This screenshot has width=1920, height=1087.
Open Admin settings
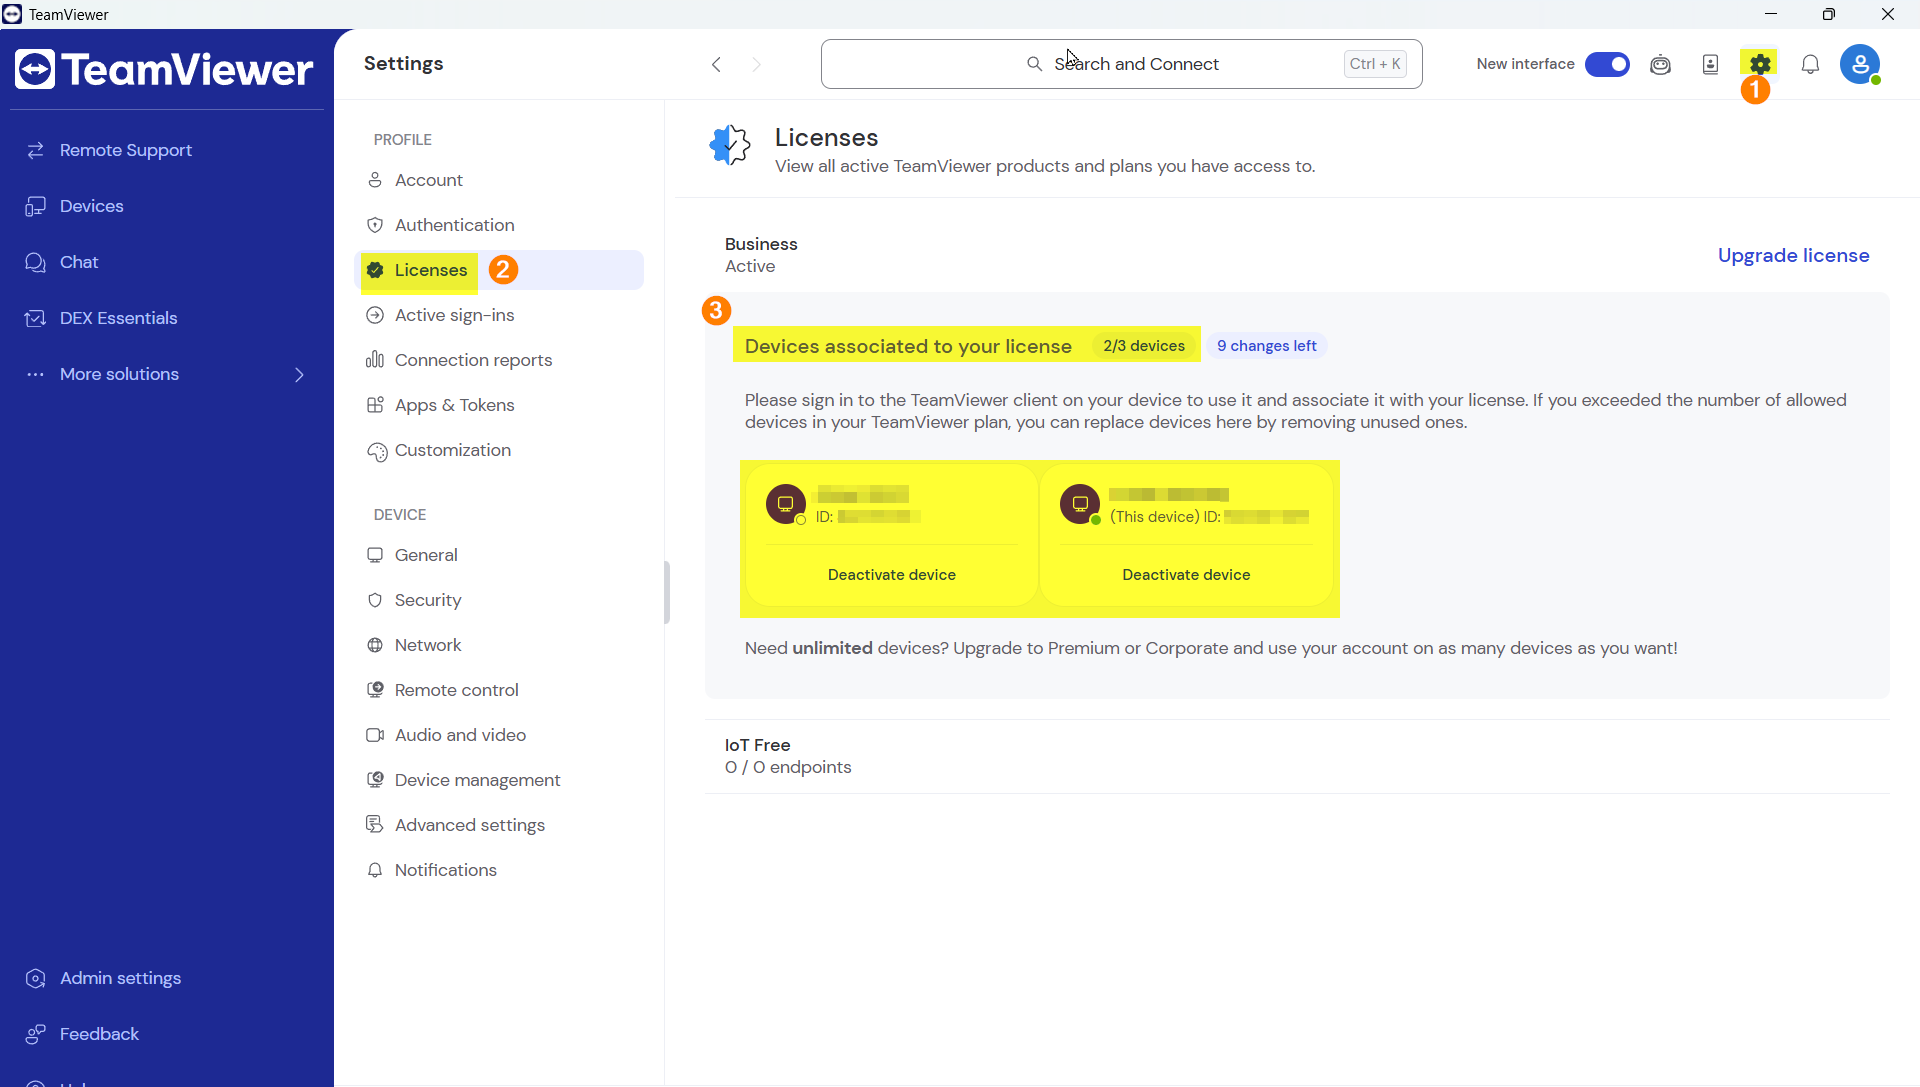[x=167, y=978]
